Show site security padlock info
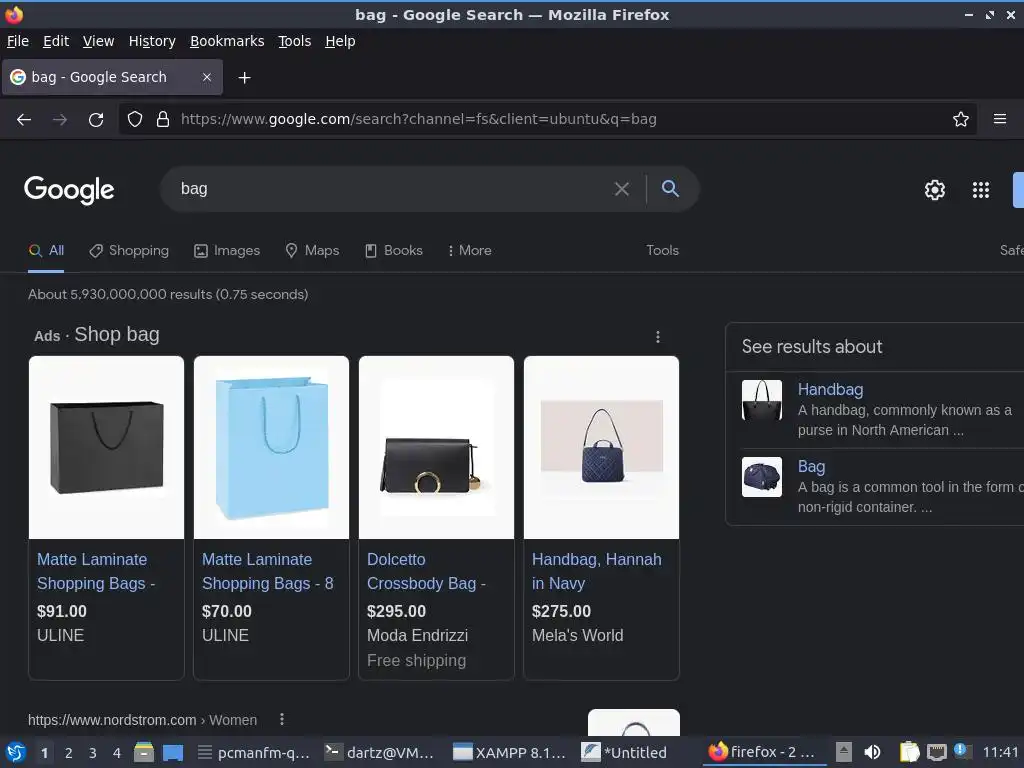Viewport: 1024px width, 768px height. pos(163,119)
